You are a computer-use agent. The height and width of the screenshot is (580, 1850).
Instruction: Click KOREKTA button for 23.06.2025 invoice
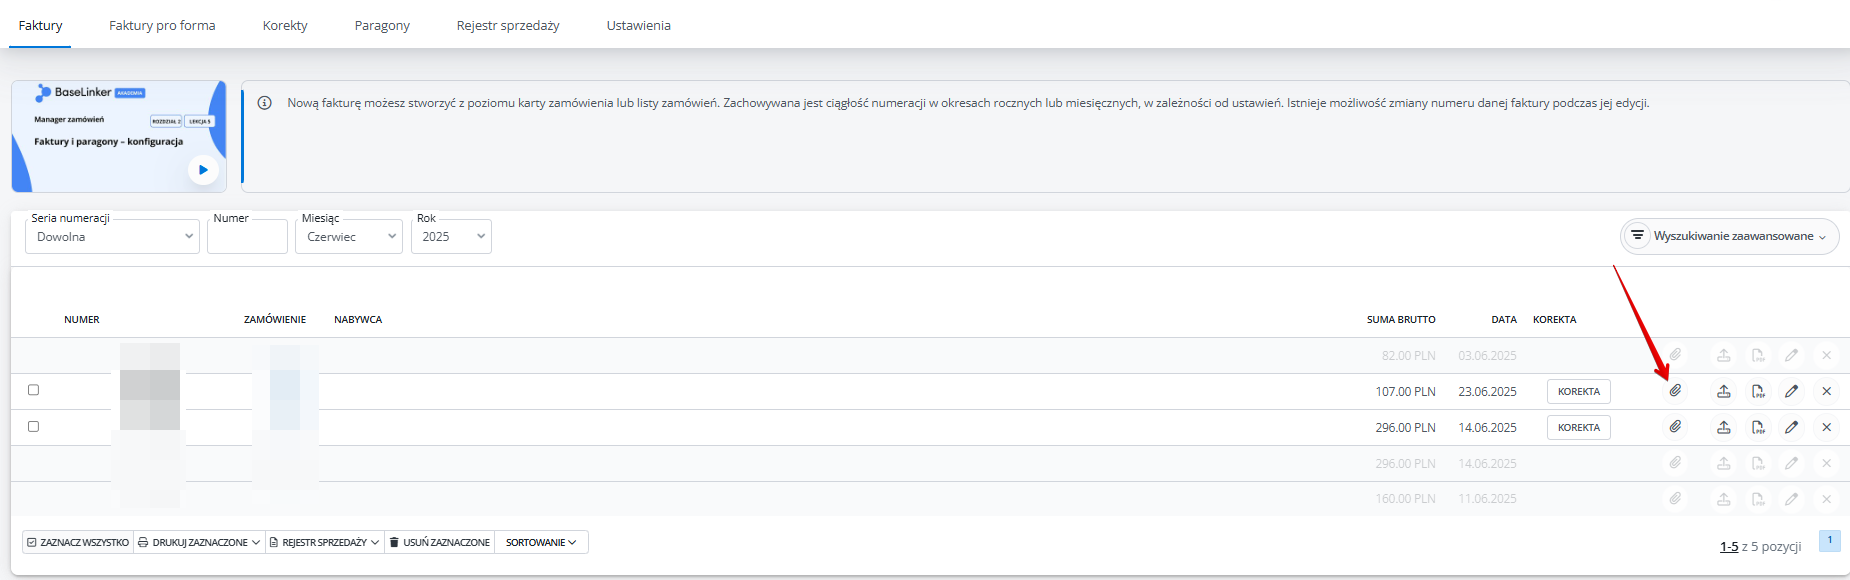tap(1578, 391)
